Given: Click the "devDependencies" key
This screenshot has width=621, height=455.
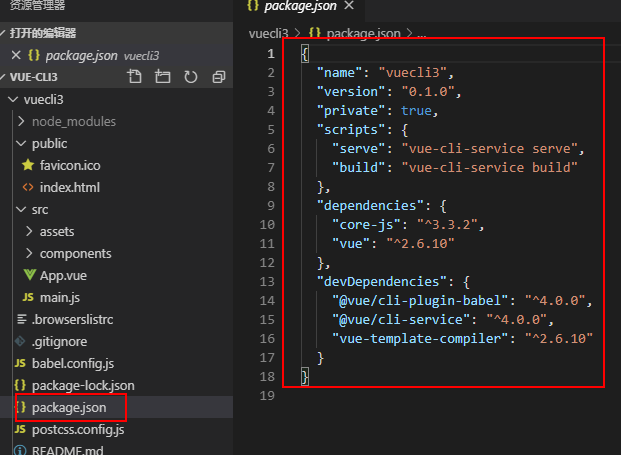Looking at the screenshot, I should (x=382, y=282).
